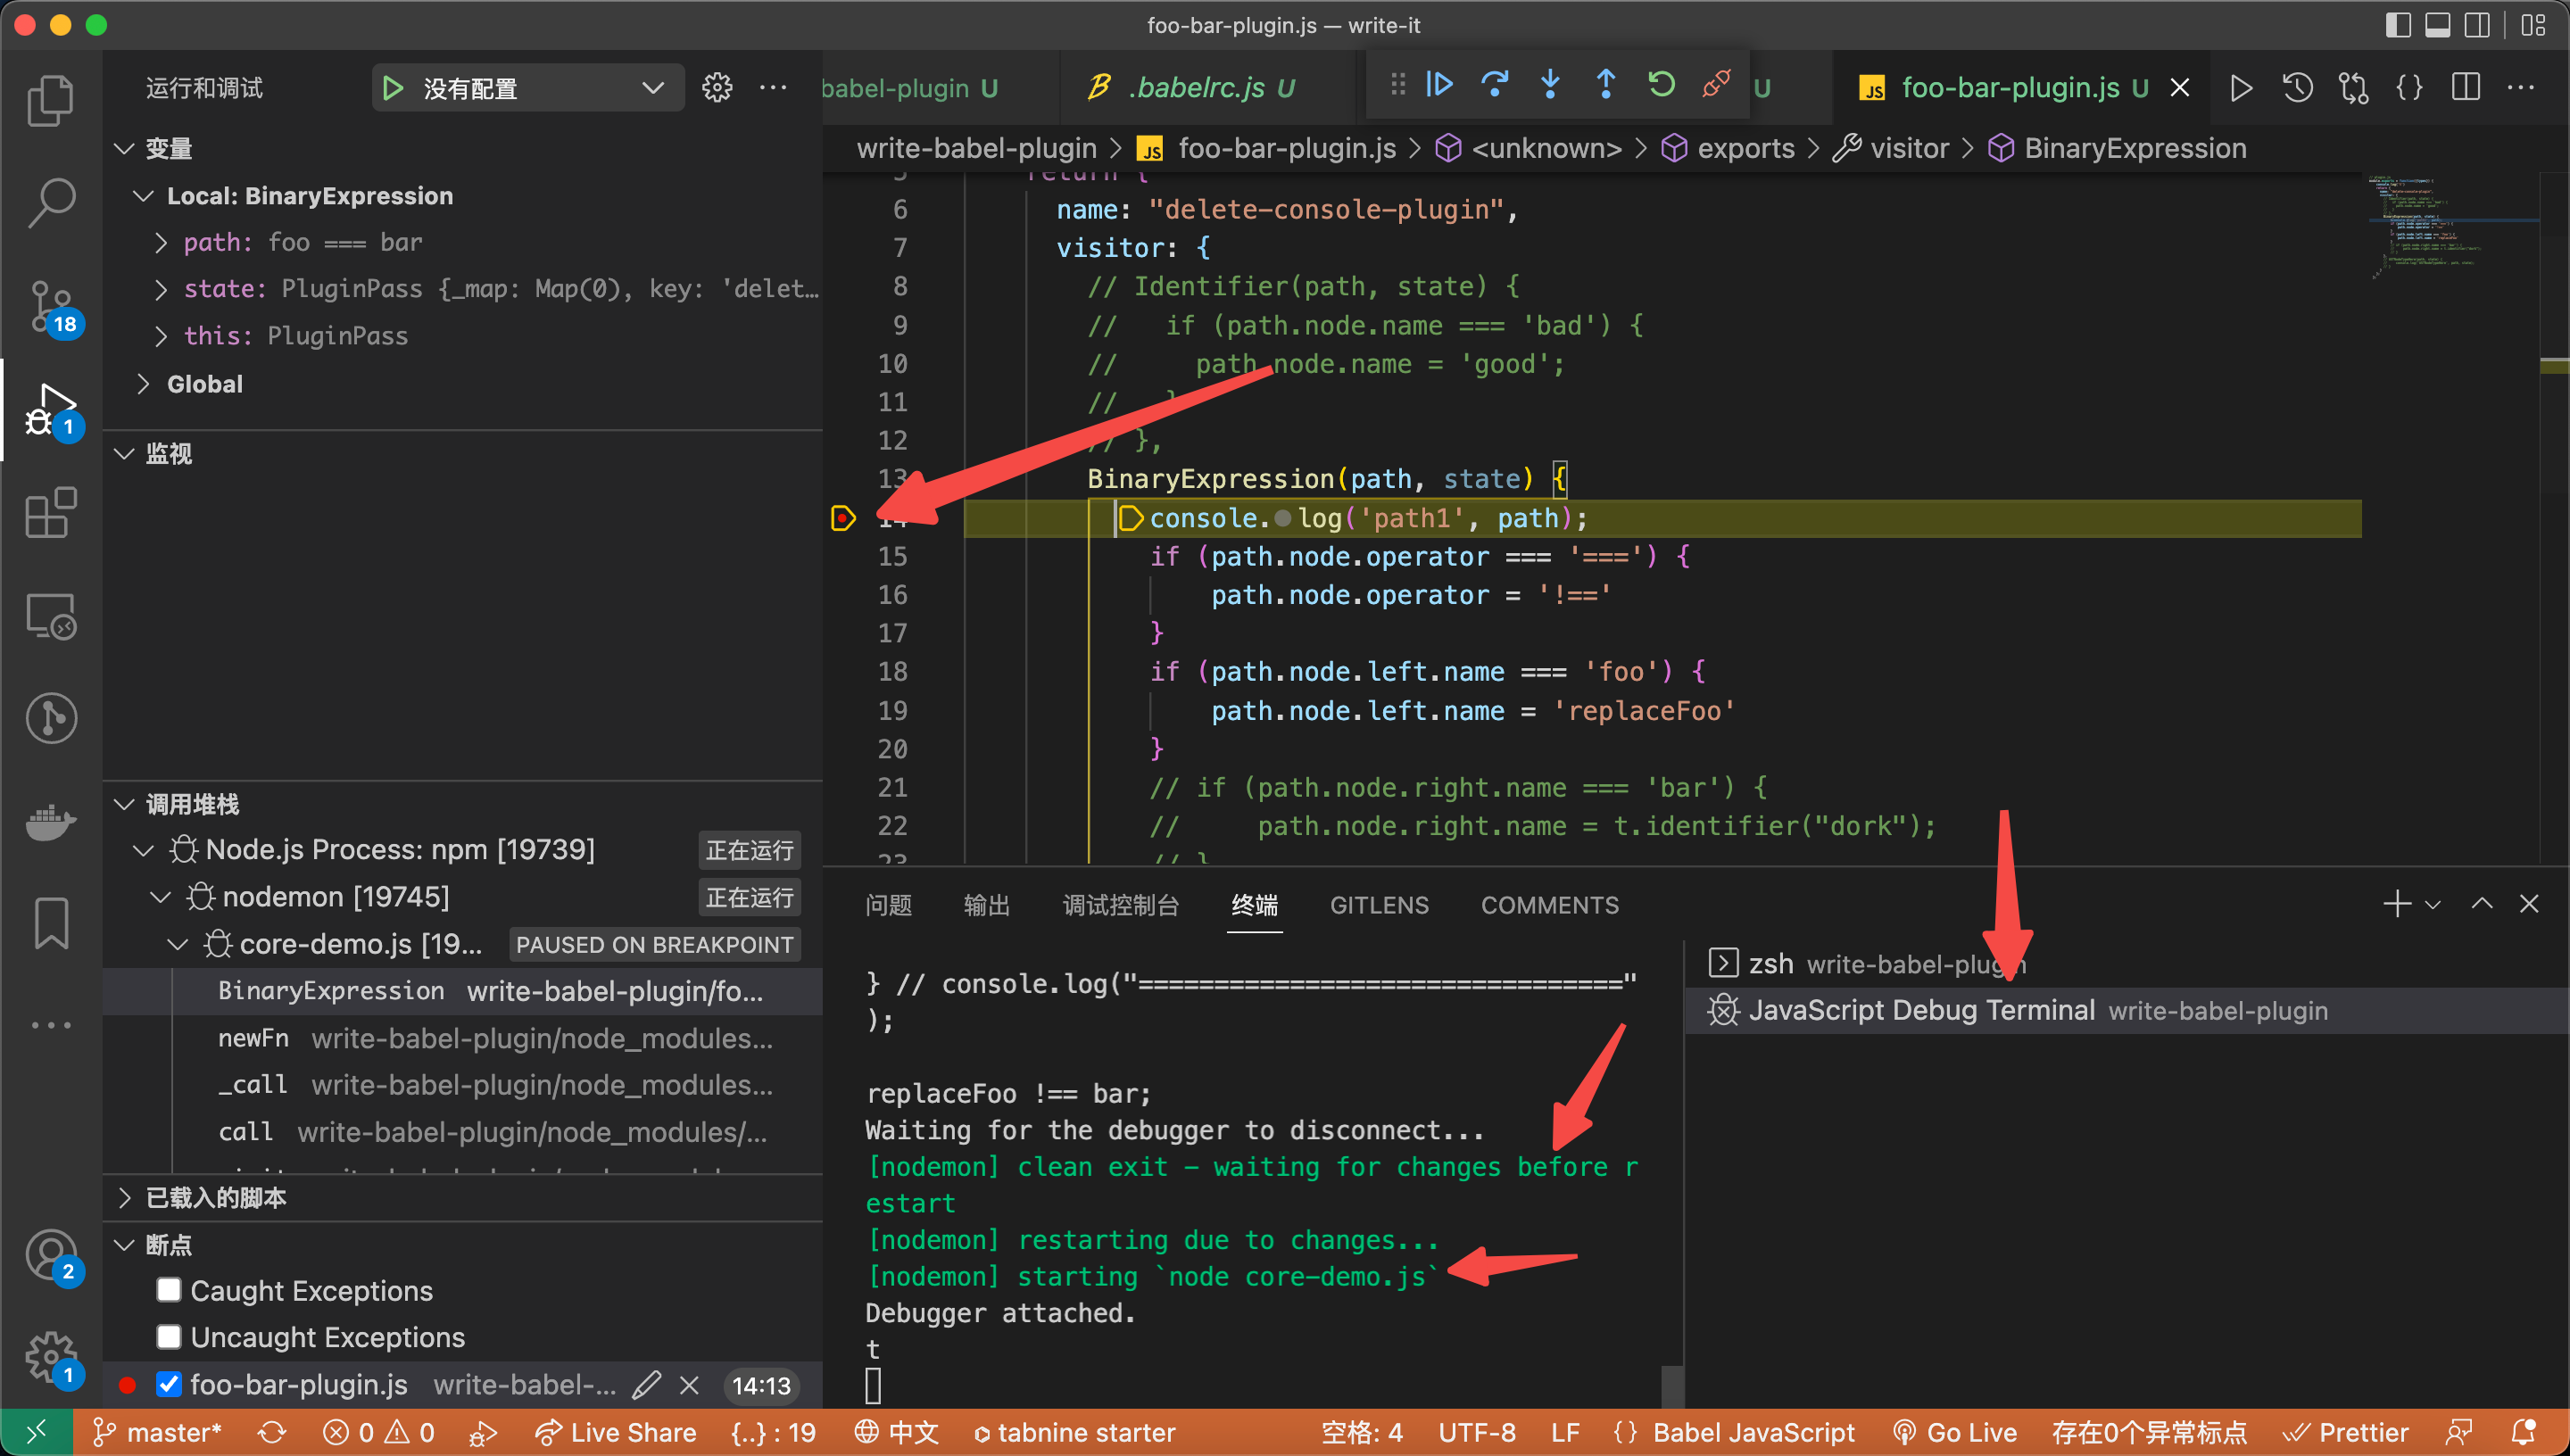Open Extensions view in activity bar
This screenshot has height=1456, width=2570.
[50, 514]
